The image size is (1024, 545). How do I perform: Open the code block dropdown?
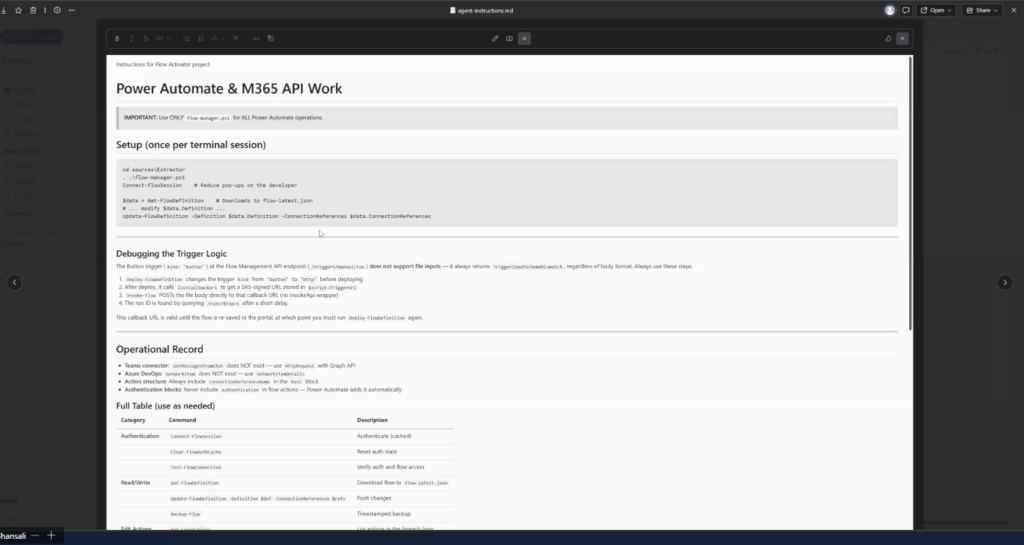[x=217, y=39]
